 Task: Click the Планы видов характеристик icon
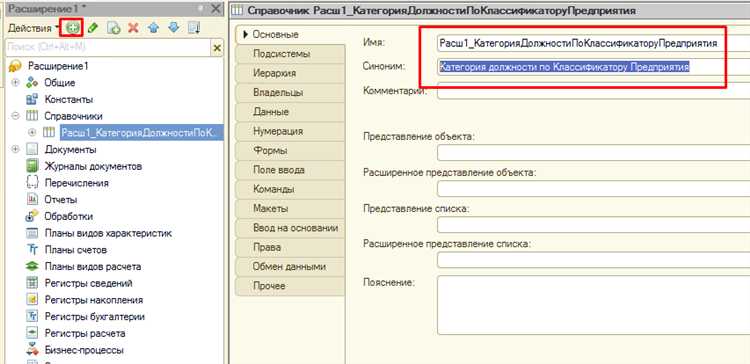click(32, 233)
